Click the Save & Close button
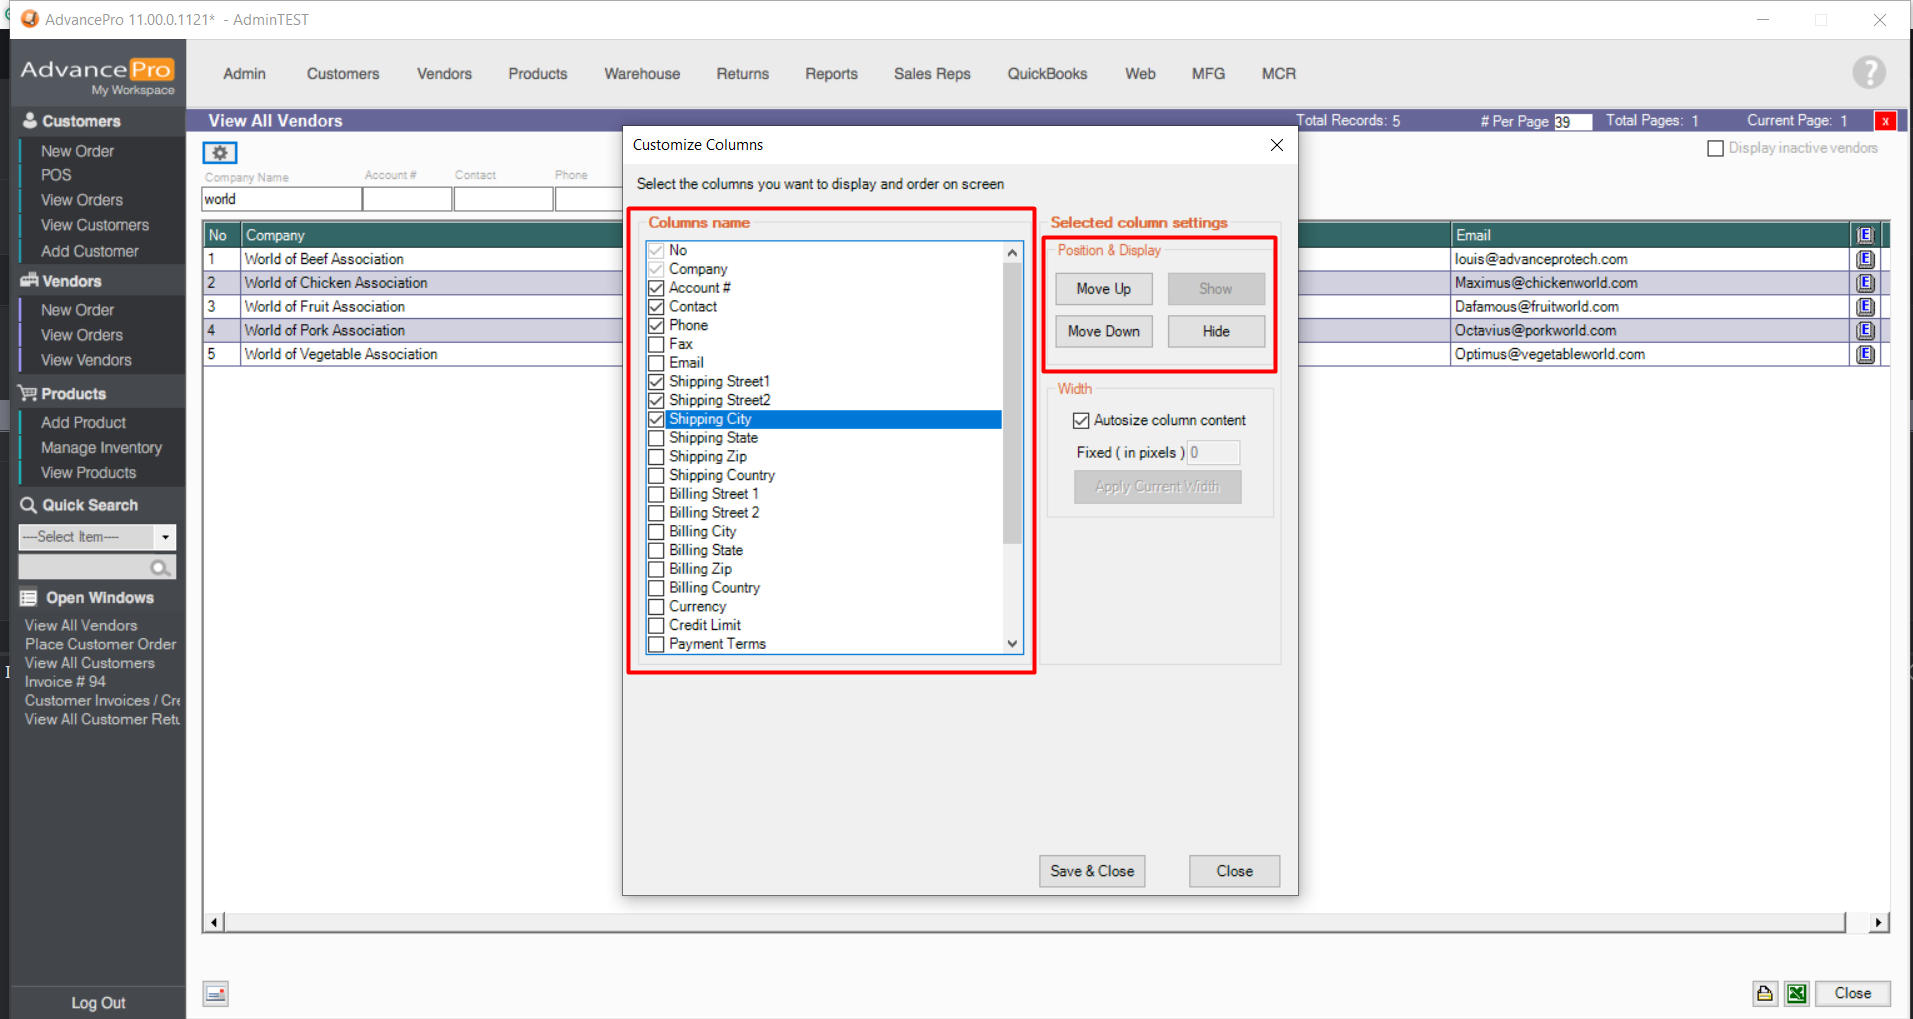Screen dimensions: 1913x1019 tap(1092, 871)
